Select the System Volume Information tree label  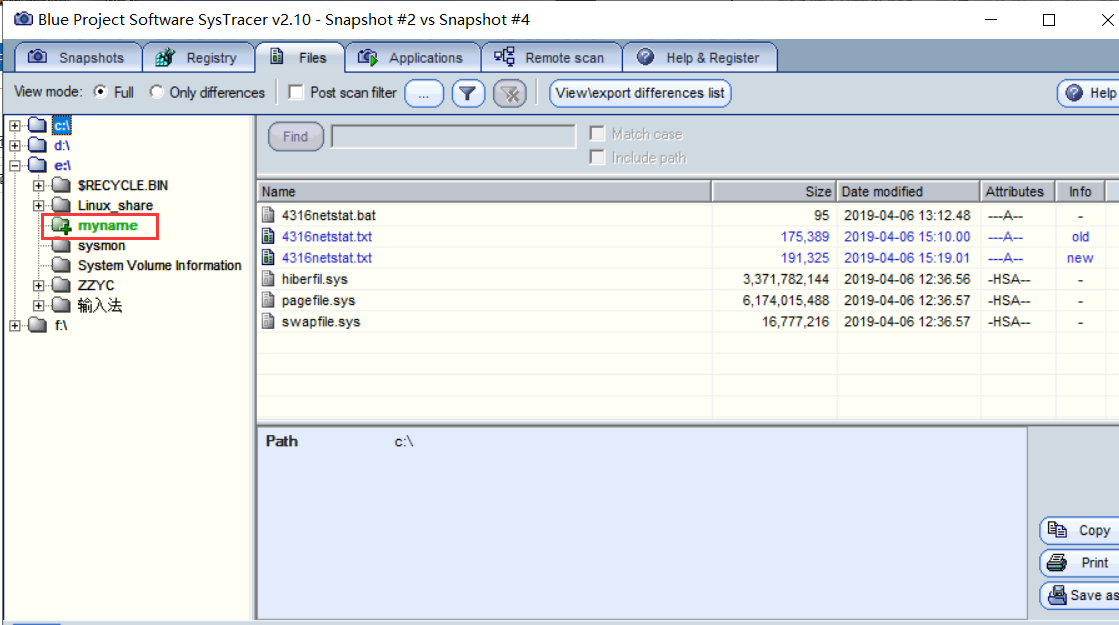159,265
